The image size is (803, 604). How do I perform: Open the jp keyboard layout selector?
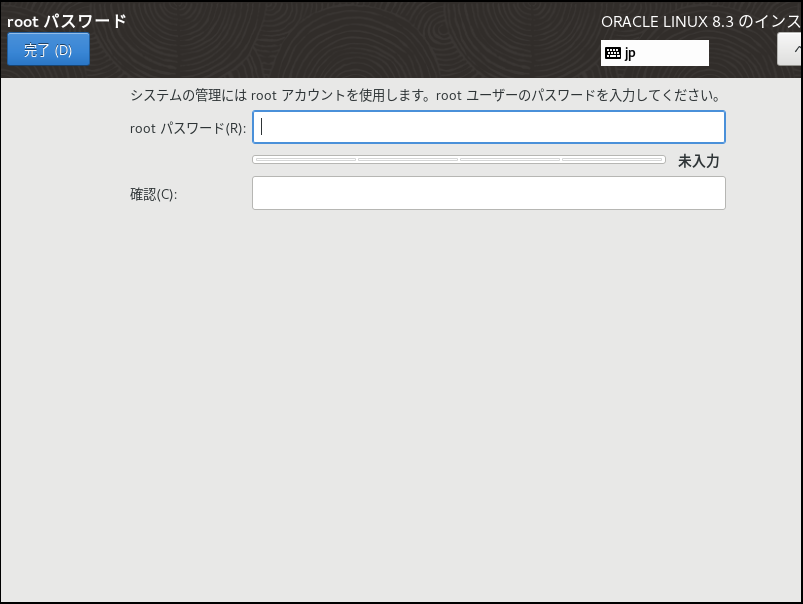point(655,53)
